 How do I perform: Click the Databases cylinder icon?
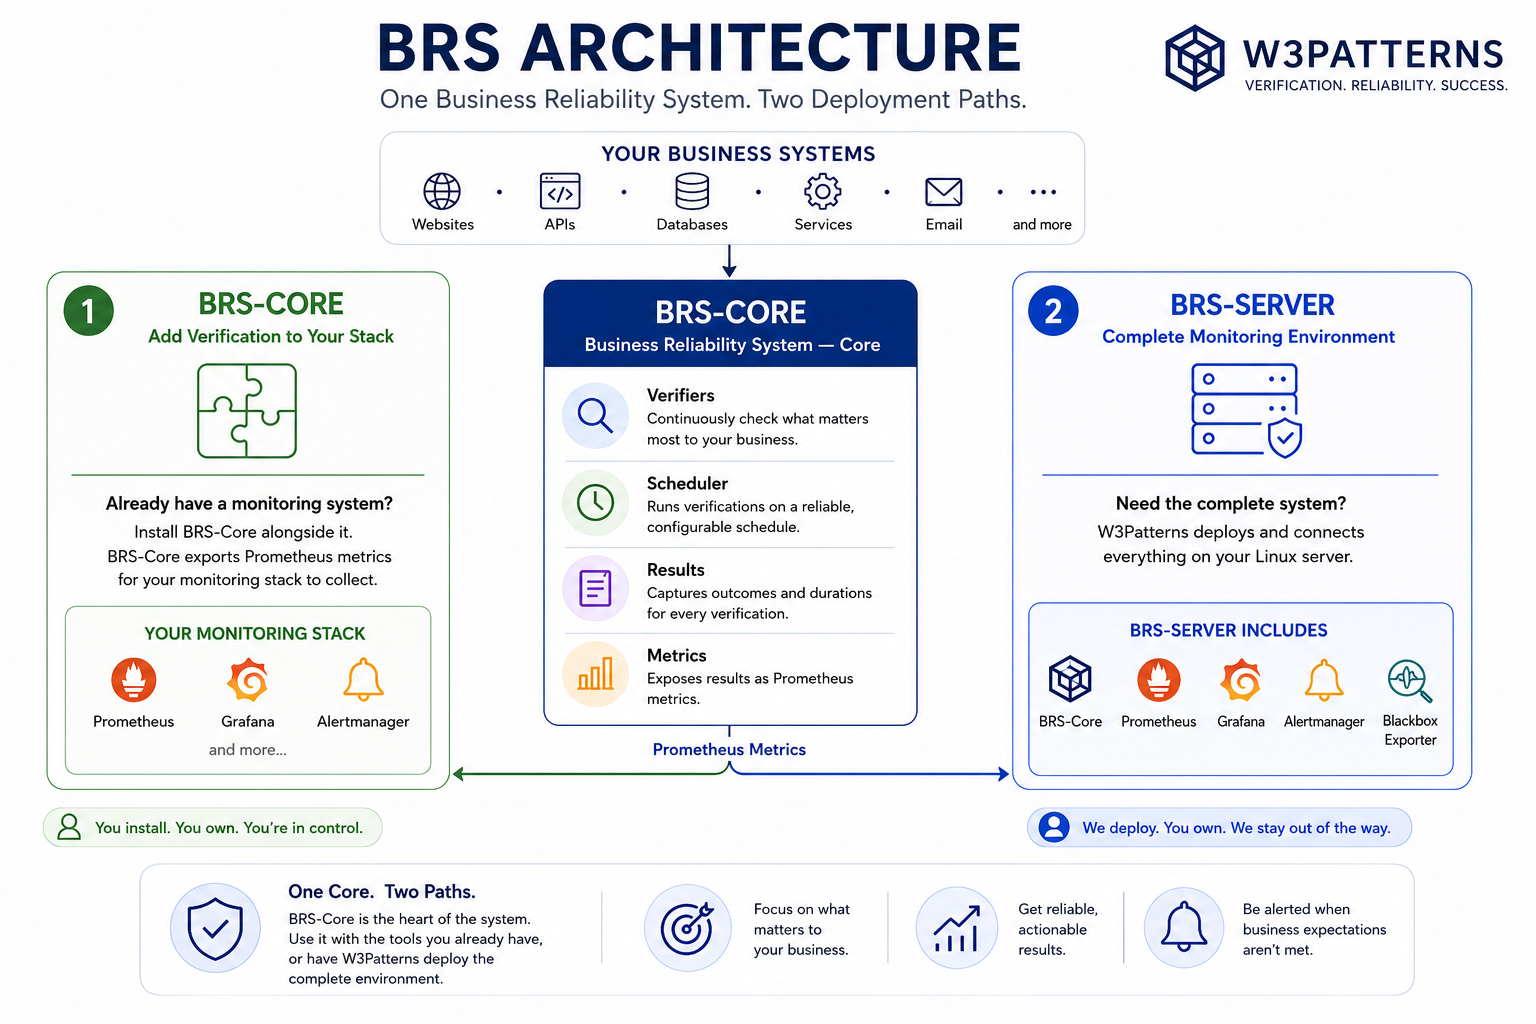692,191
